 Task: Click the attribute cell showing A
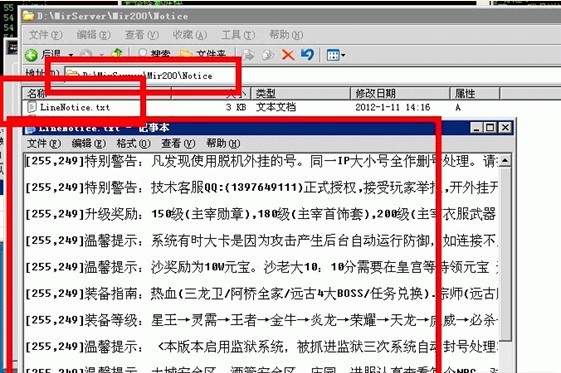click(458, 107)
